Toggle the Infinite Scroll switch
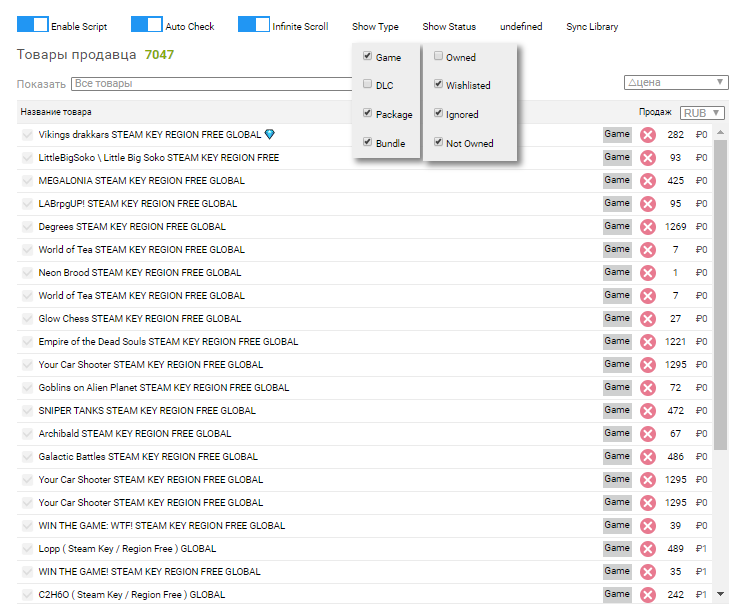747x607 pixels. coord(254,24)
